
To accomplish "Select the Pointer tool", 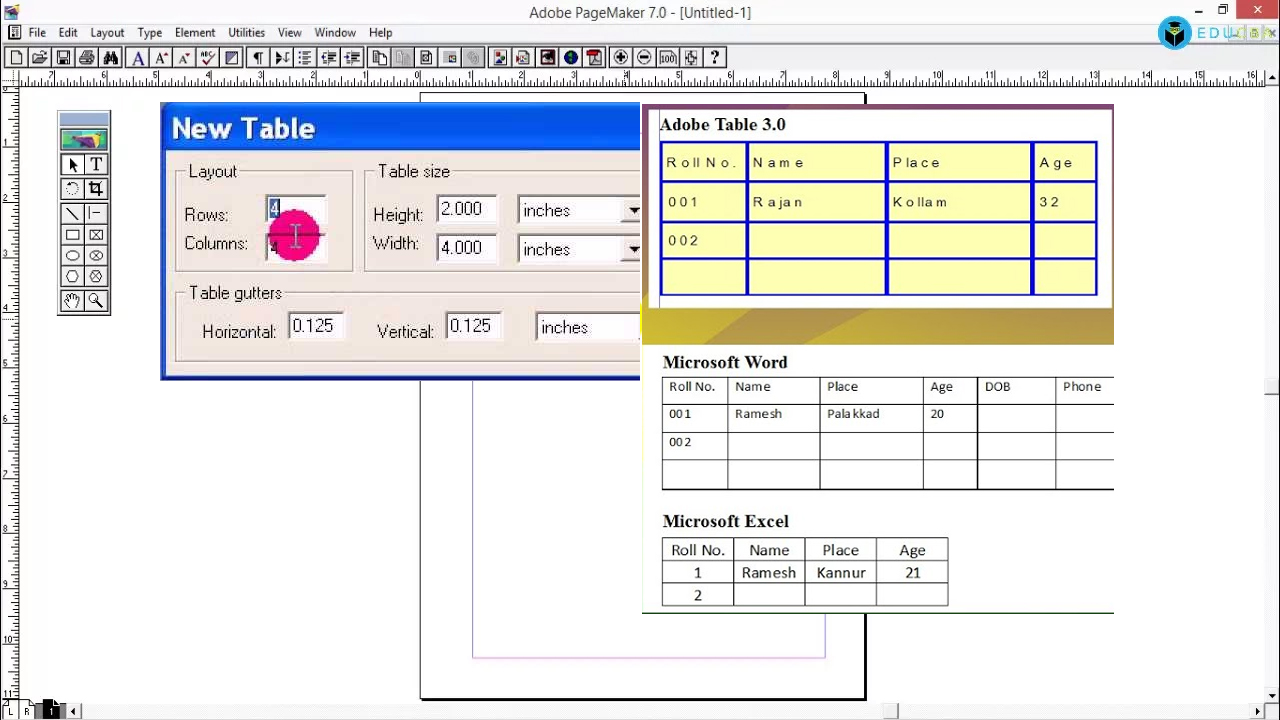I will (x=72, y=164).
